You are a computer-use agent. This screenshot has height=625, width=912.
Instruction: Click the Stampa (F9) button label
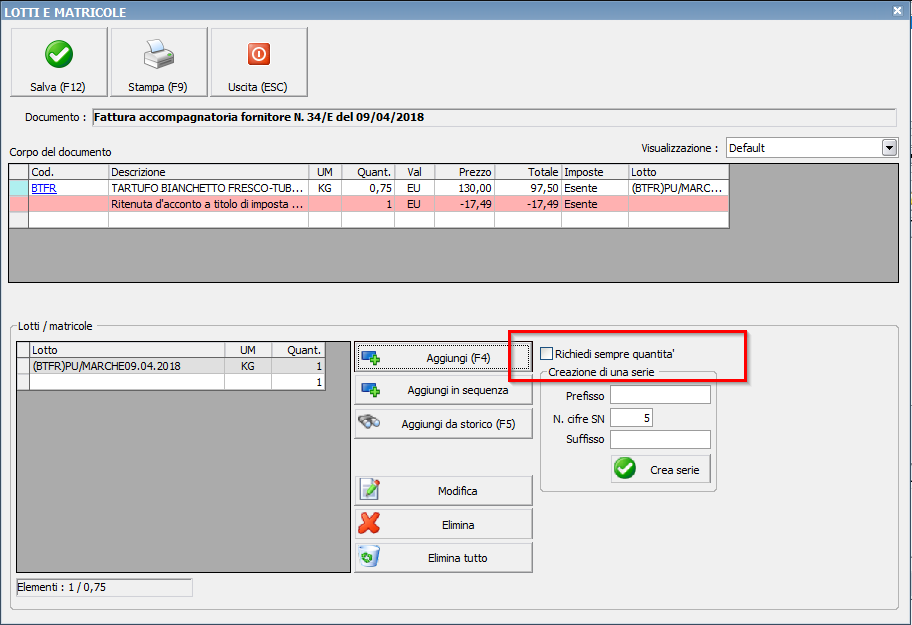pyautogui.click(x=158, y=87)
